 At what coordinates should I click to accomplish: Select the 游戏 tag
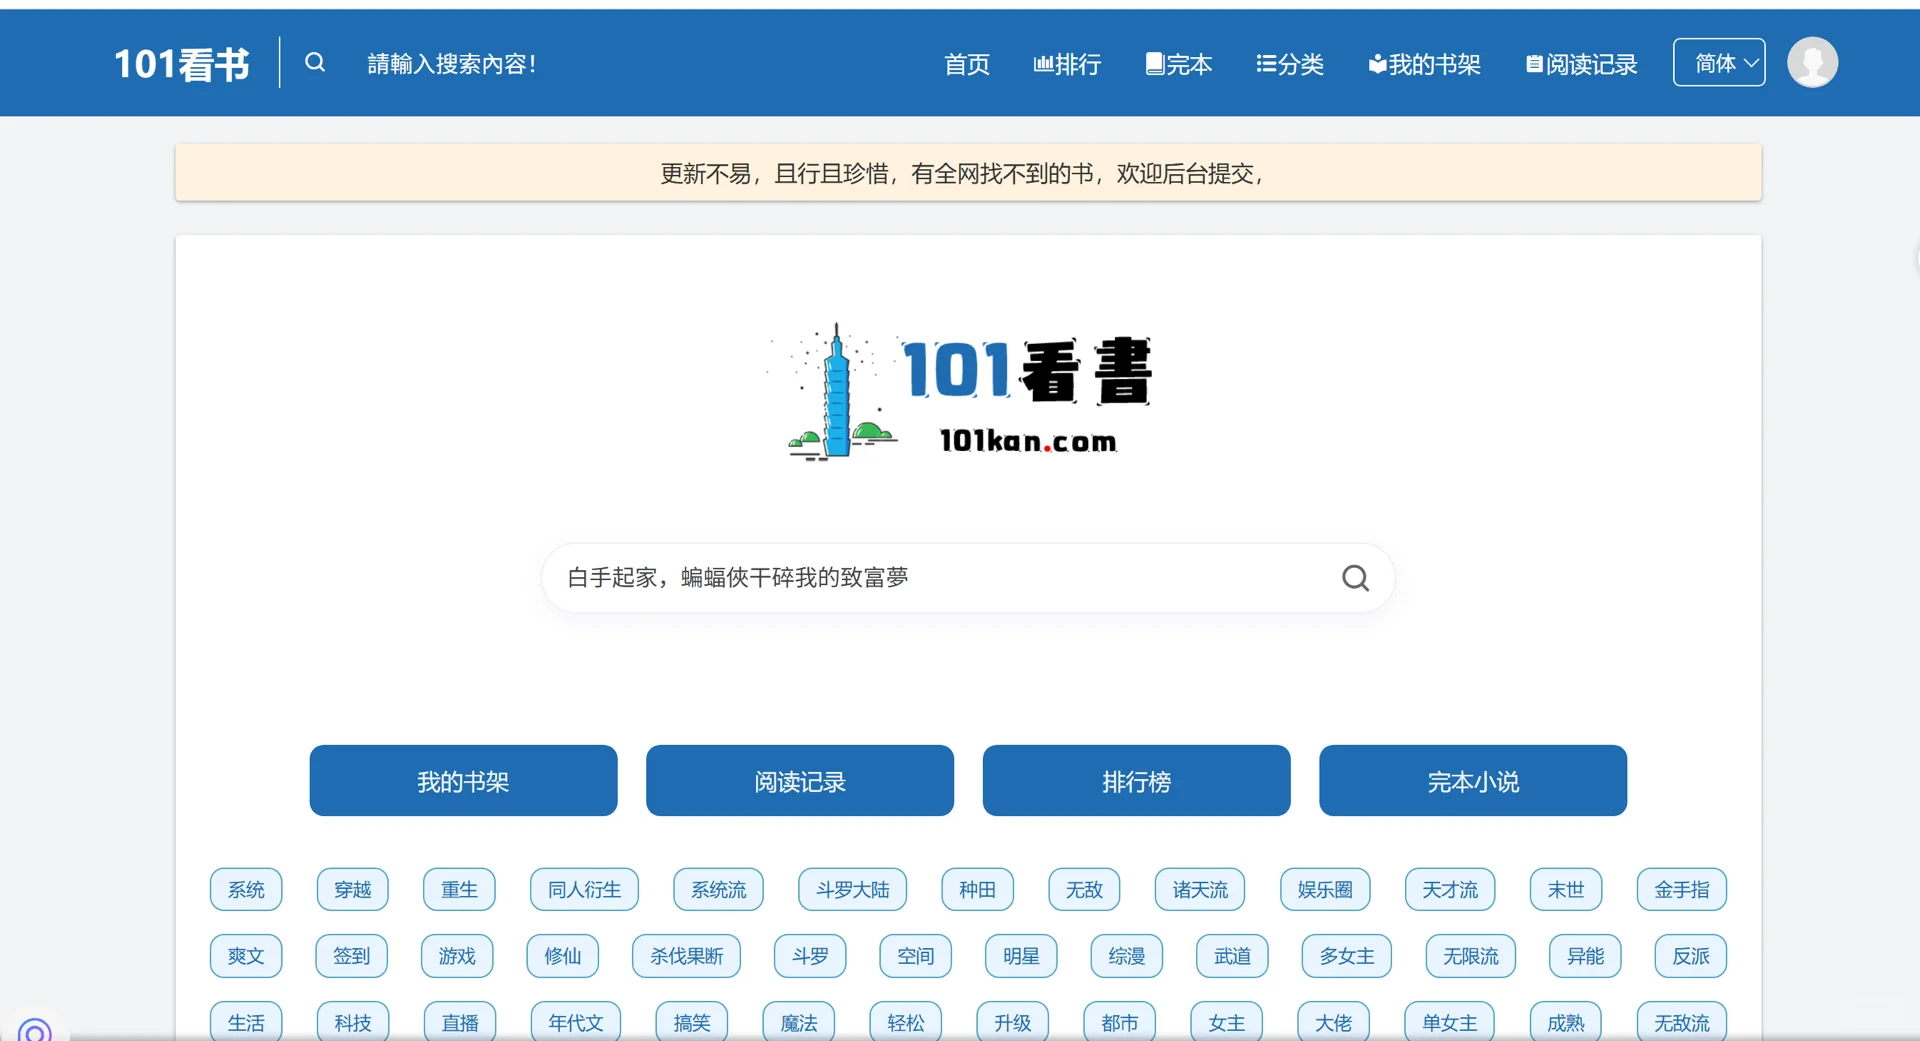tap(457, 956)
